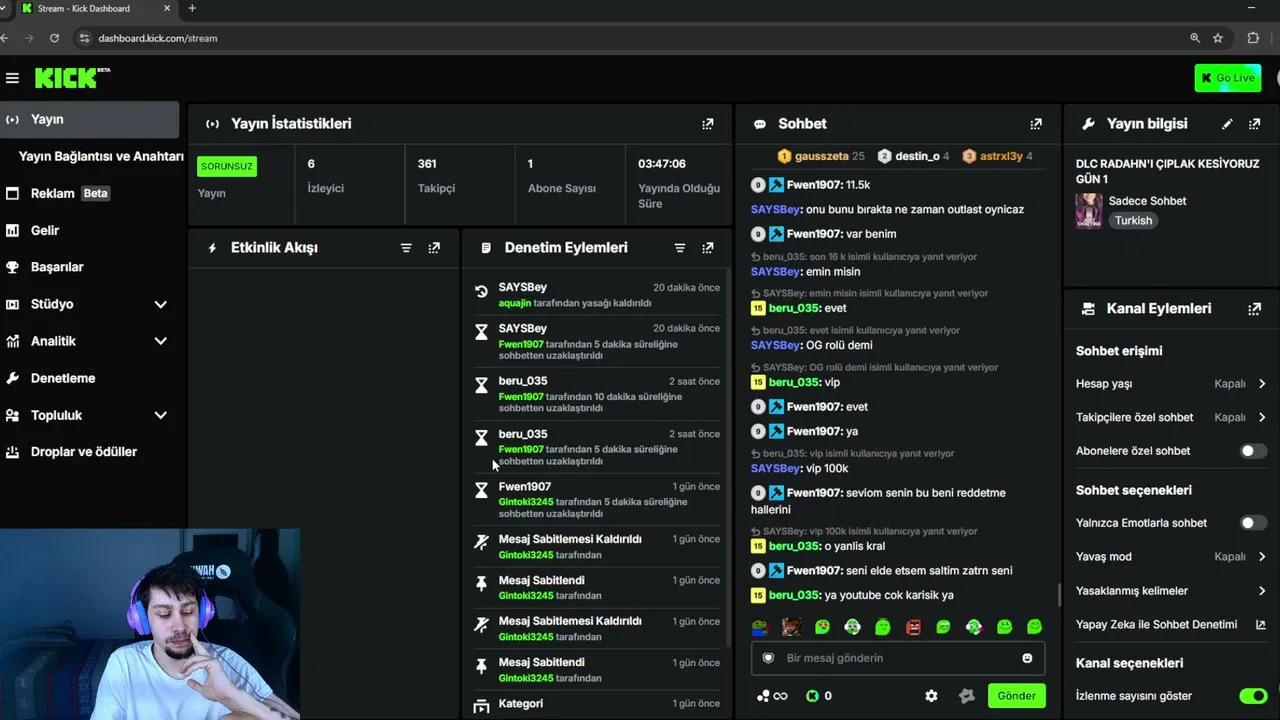Image resolution: width=1280 pixels, height=720 pixels.
Task: Open the external link icon for Yapay Zeka
Action: click(x=1260, y=625)
